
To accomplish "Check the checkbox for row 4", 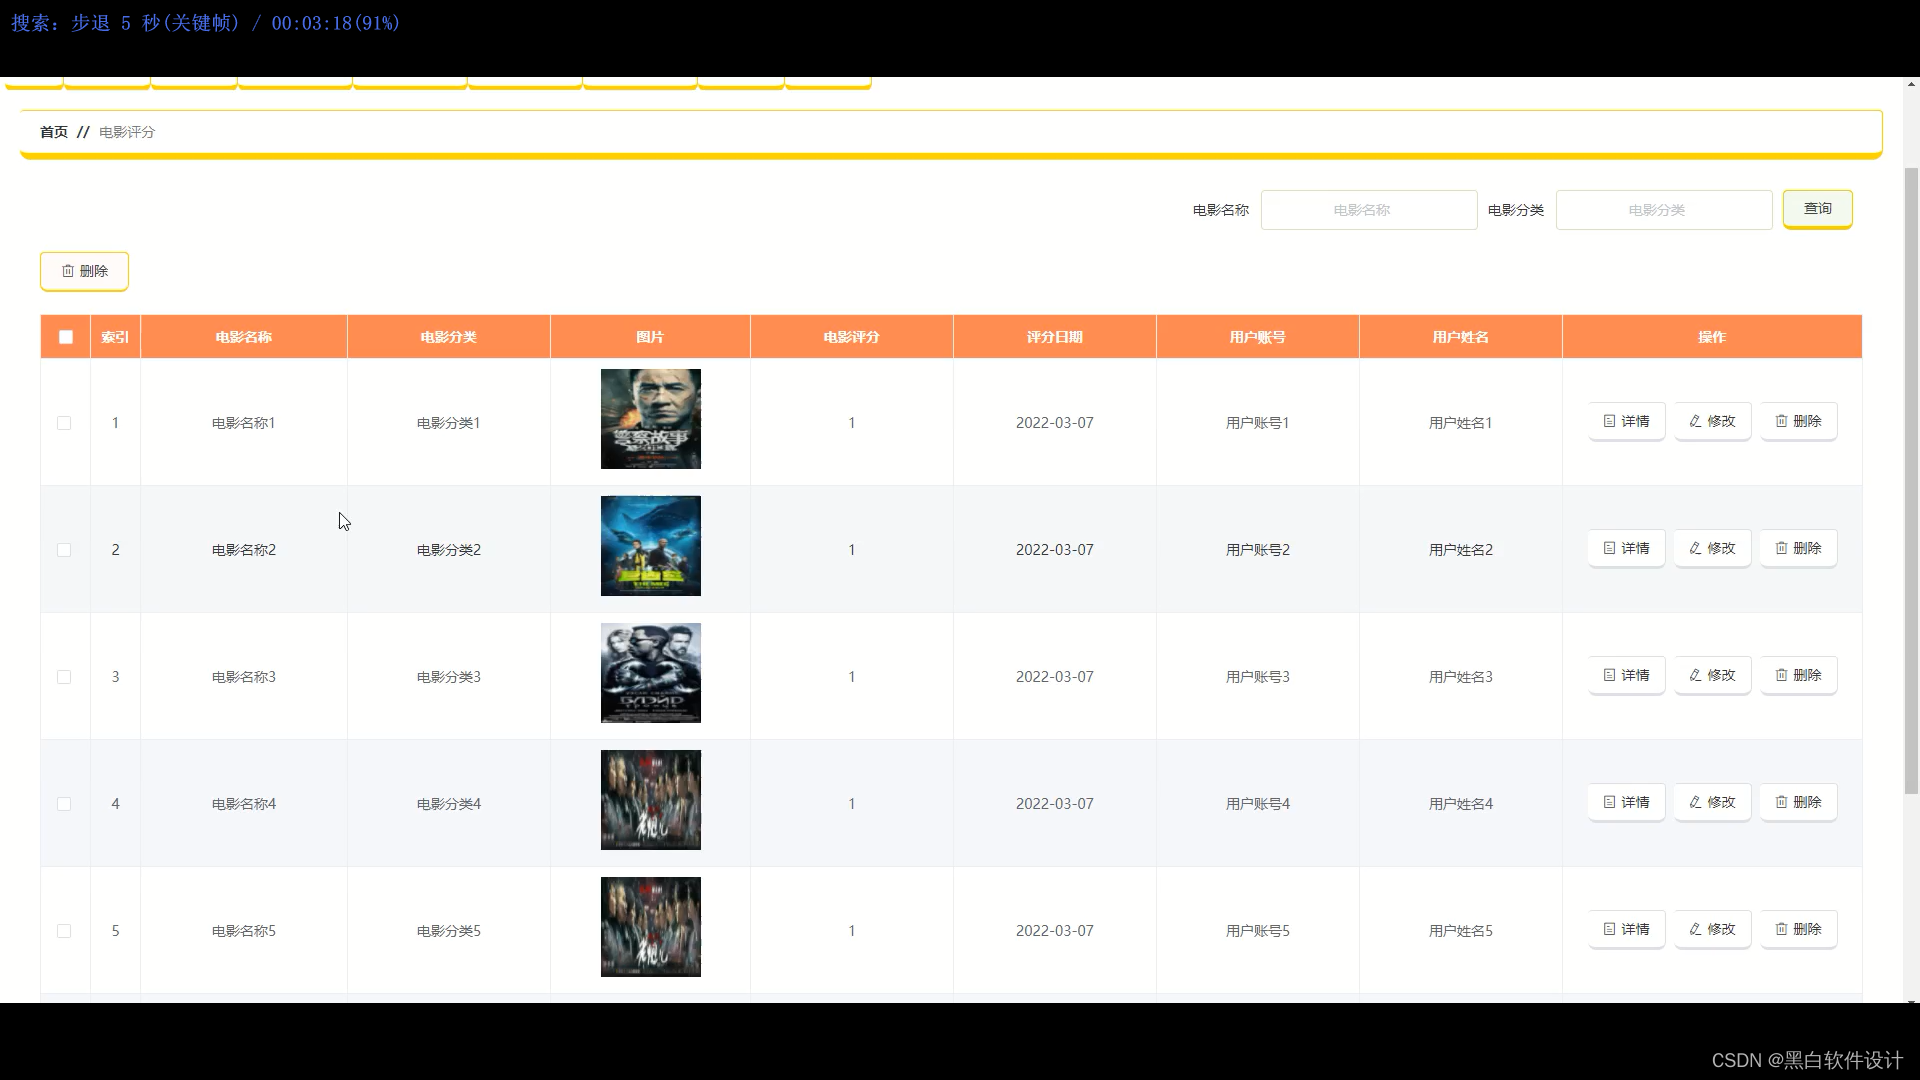I will tap(64, 804).
